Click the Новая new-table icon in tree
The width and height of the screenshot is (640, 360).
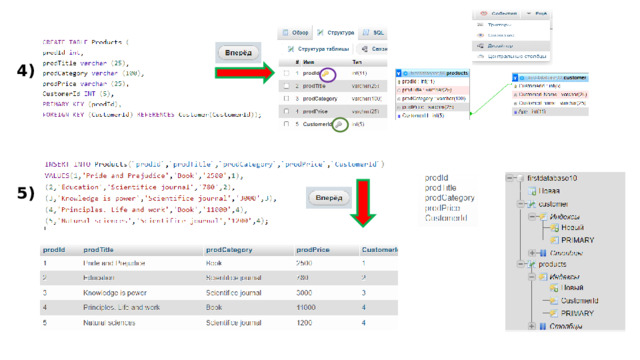531,191
